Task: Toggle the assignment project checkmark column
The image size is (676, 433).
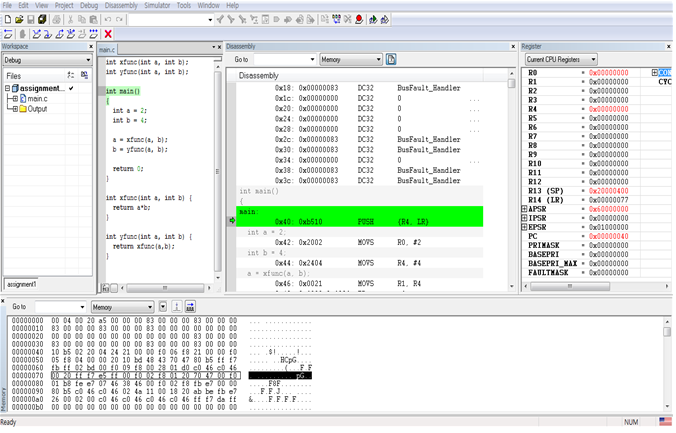Action: pos(71,88)
